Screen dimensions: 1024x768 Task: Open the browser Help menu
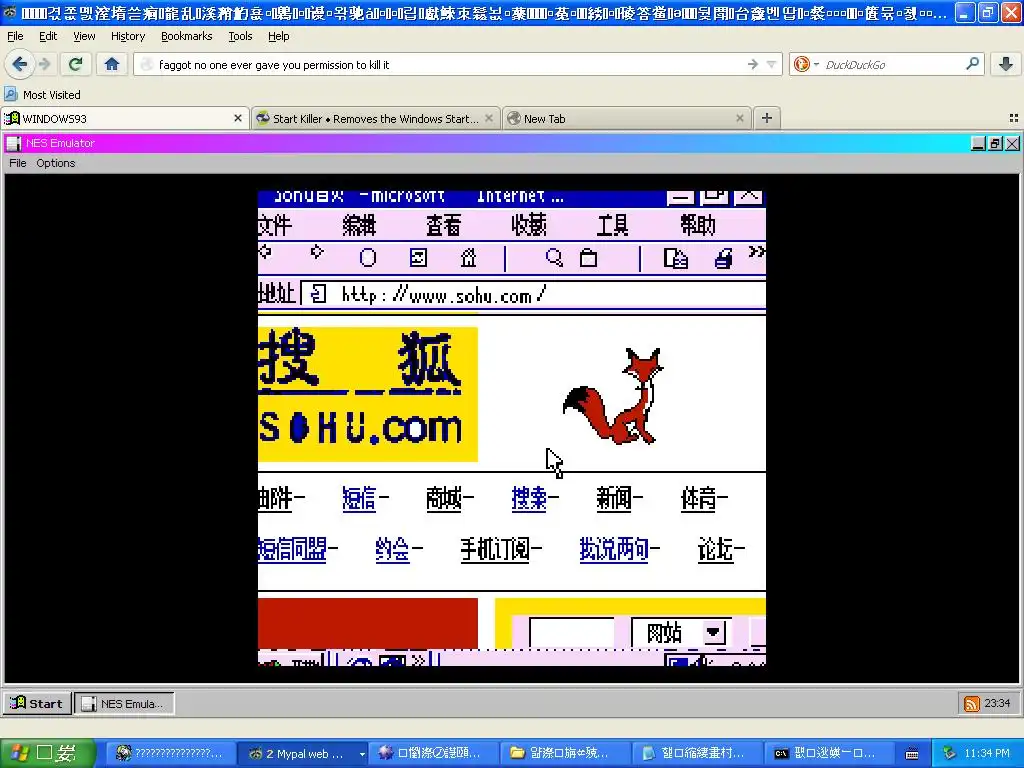click(279, 36)
